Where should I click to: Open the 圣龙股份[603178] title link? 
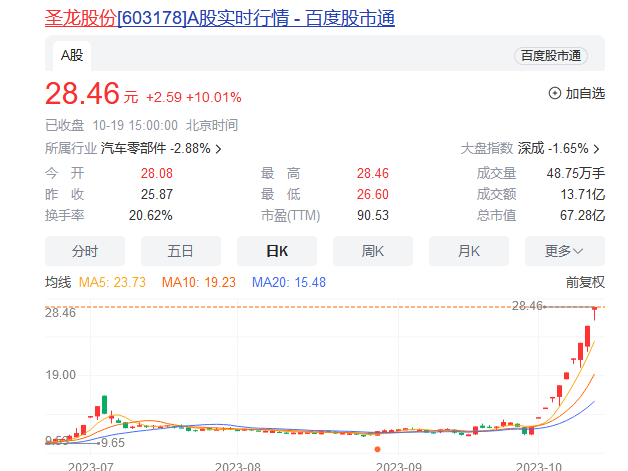coord(219,18)
